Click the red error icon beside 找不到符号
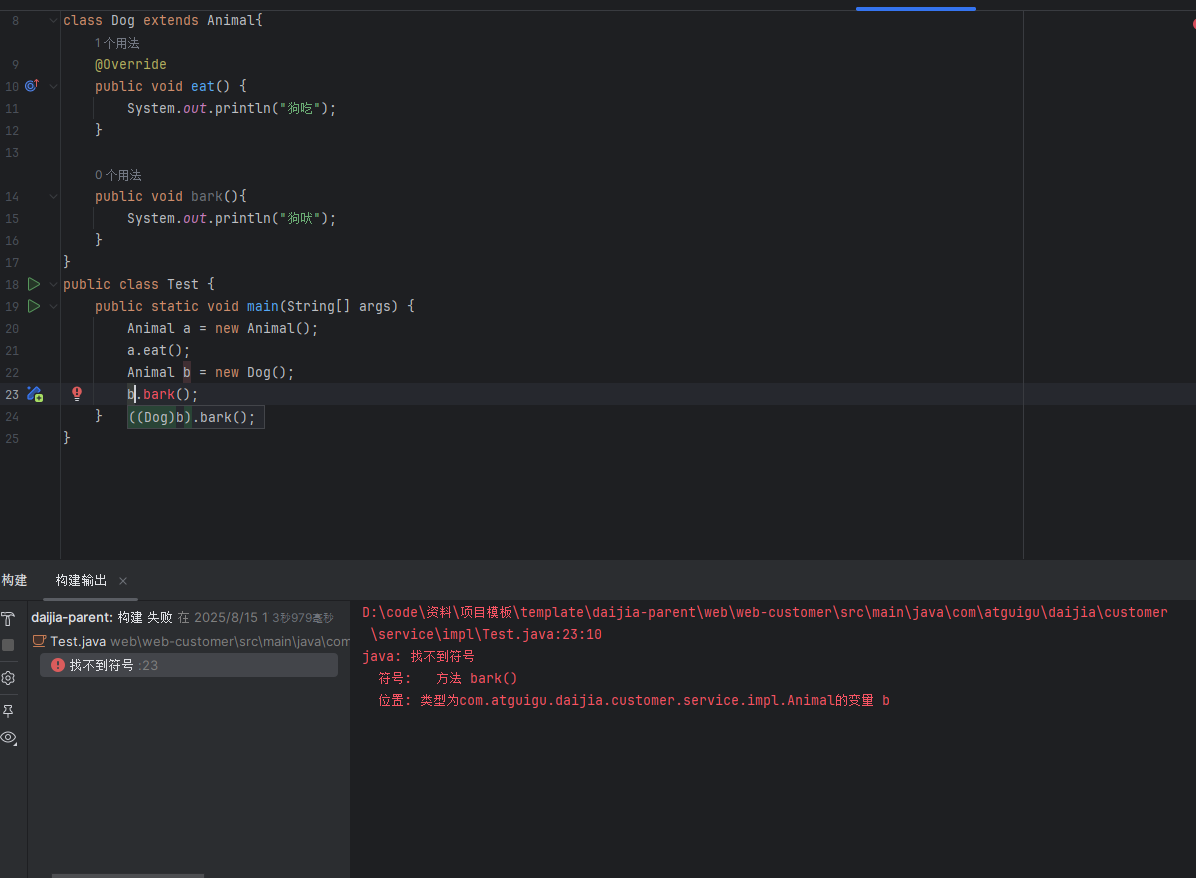 point(57,665)
